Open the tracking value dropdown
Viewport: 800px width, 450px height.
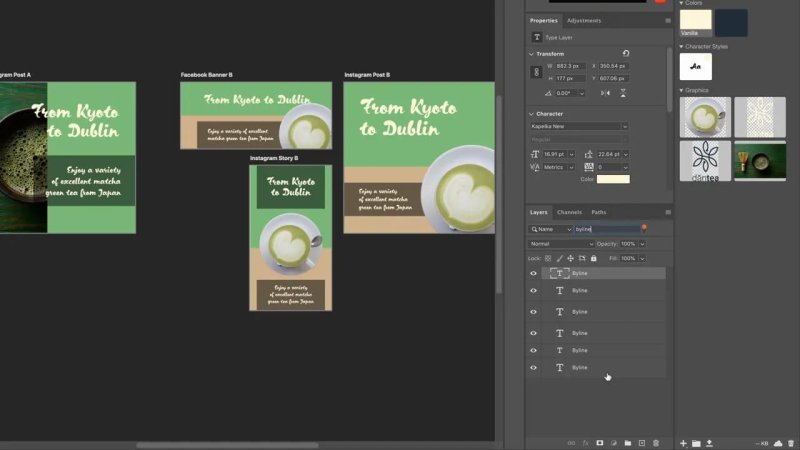[626, 167]
